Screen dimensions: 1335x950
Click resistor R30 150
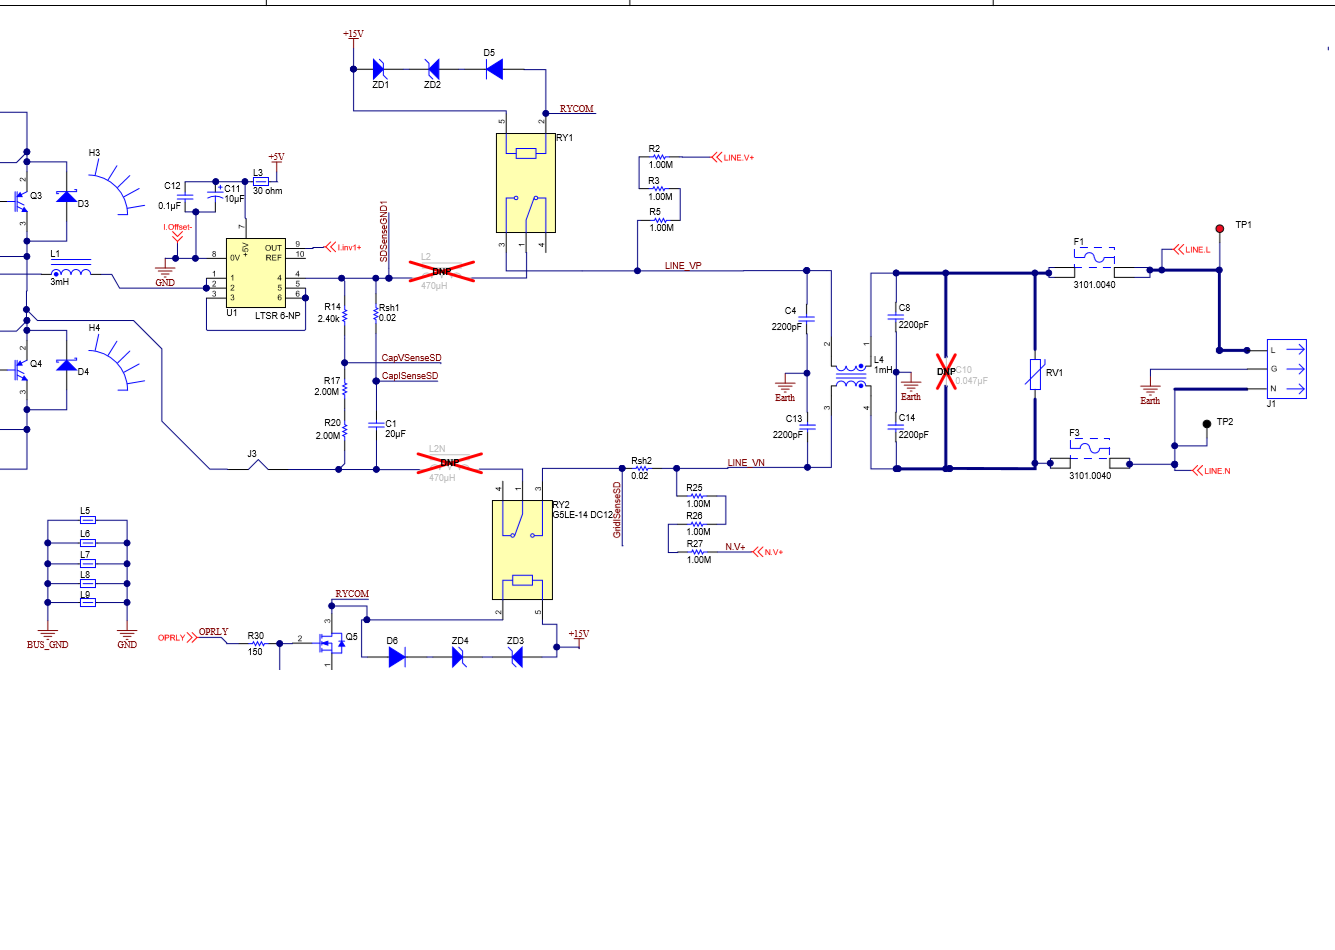click(257, 643)
